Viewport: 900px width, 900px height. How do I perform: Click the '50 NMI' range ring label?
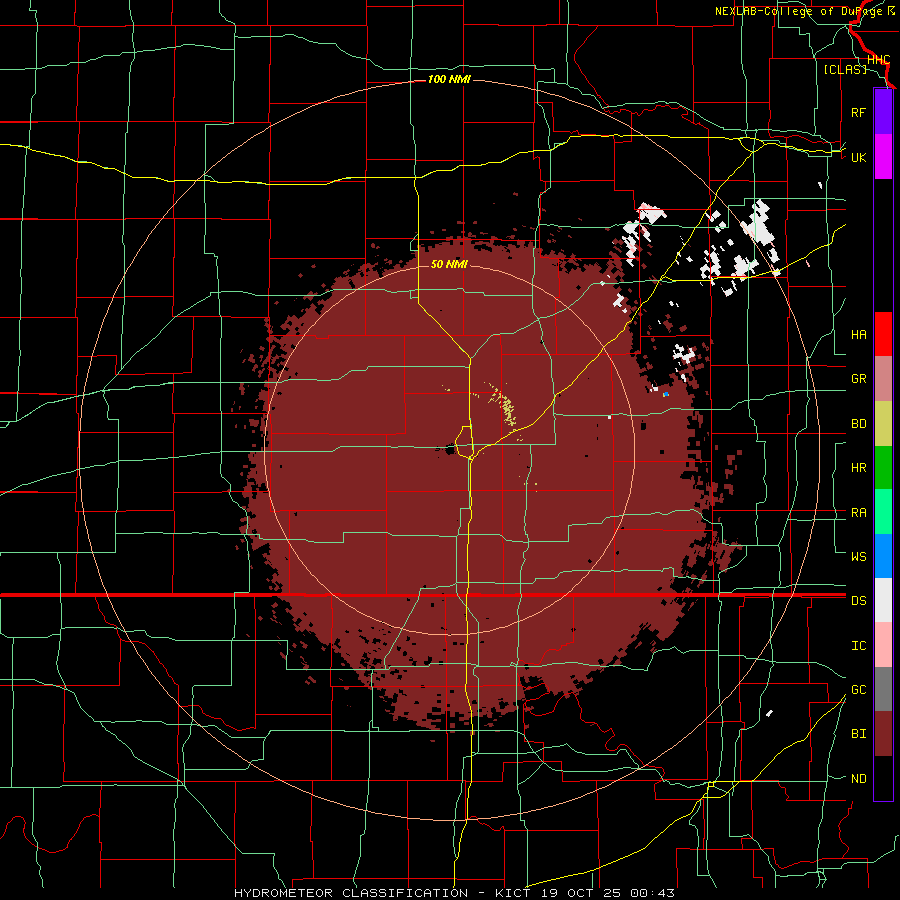click(x=449, y=264)
